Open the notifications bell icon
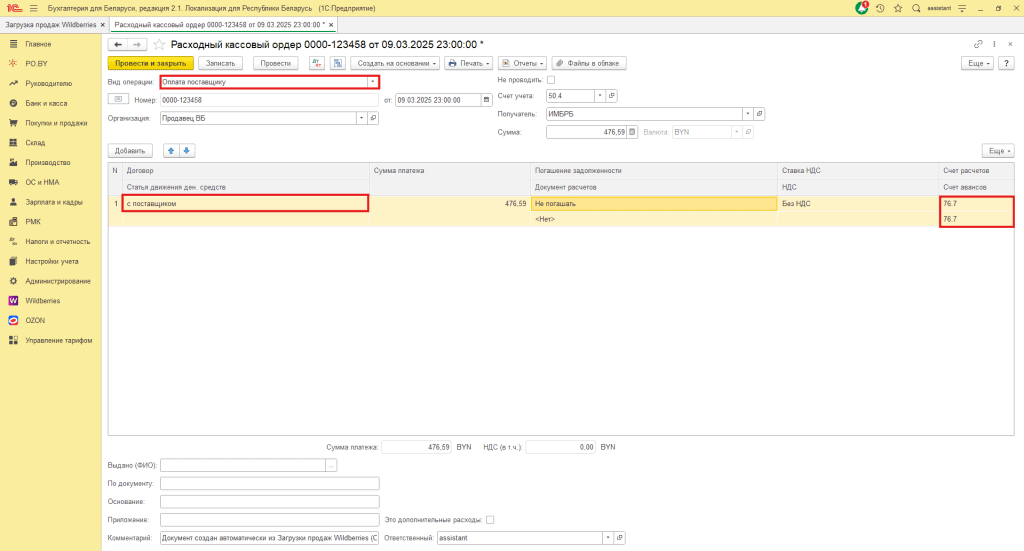1024x551 pixels. click(862, 8)
